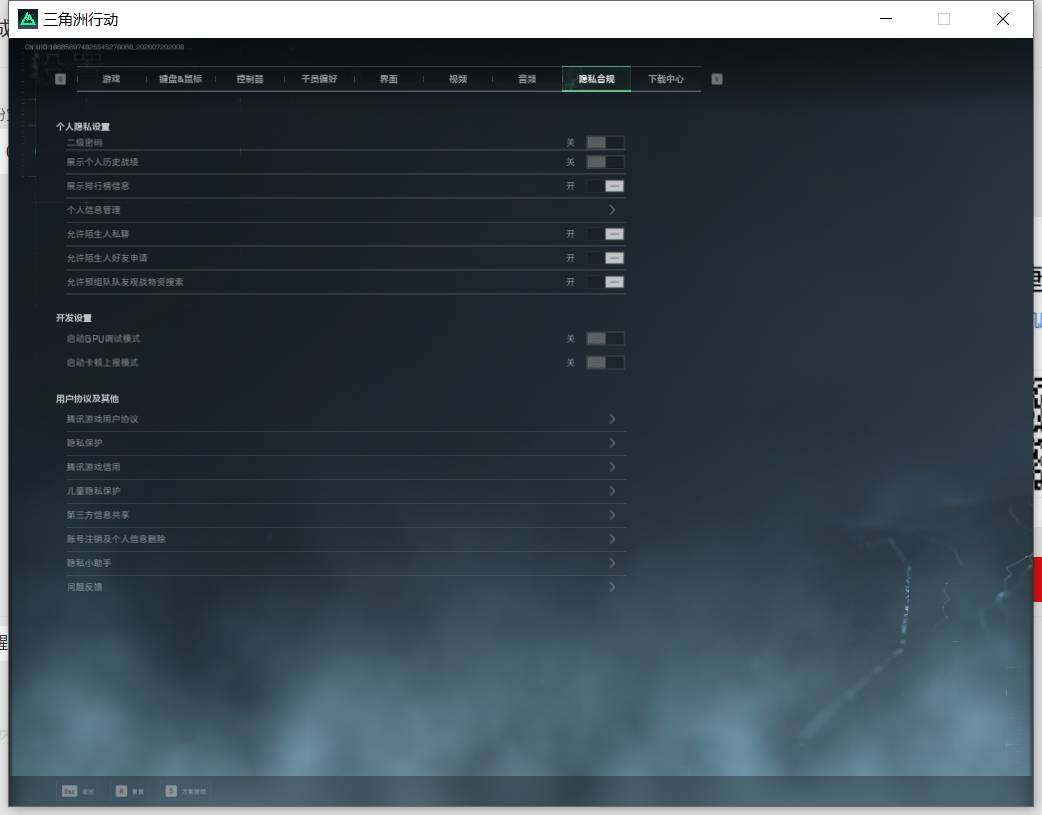
Task: Click the 问题反馈 label
Action: 84,586
